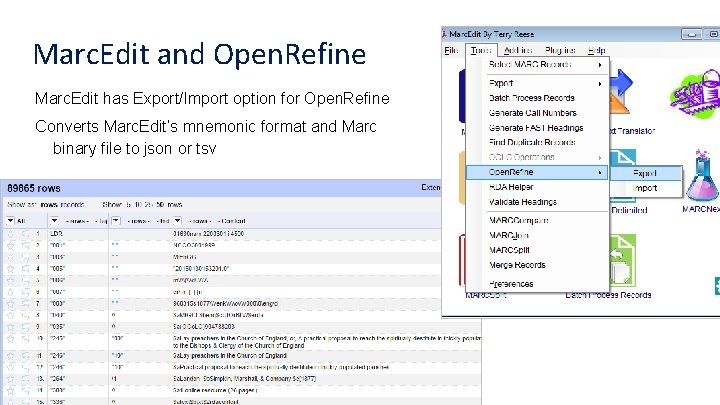Toggle the flag on row 2
Image resolution: width=720 pixels, height=405 pixels.
[25, 245]
